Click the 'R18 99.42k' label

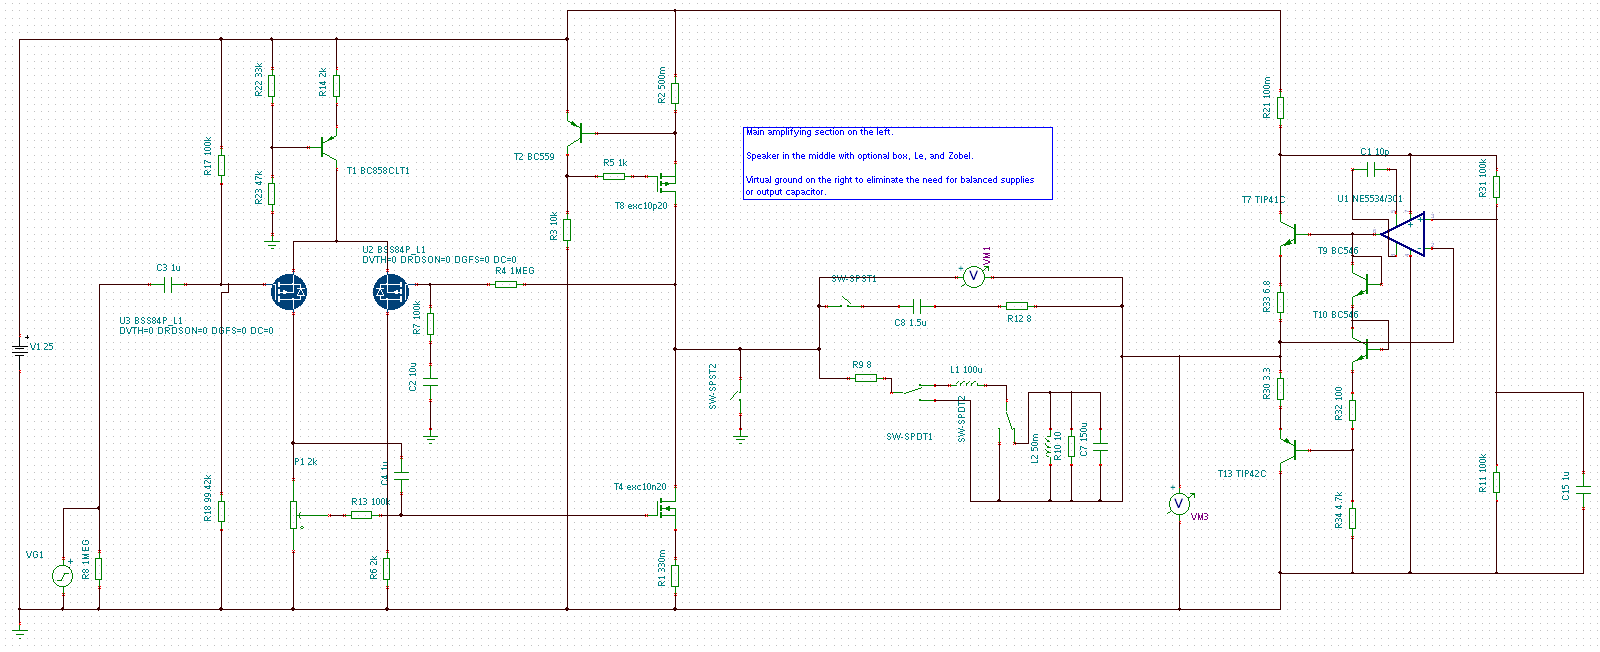pos(208,498)
